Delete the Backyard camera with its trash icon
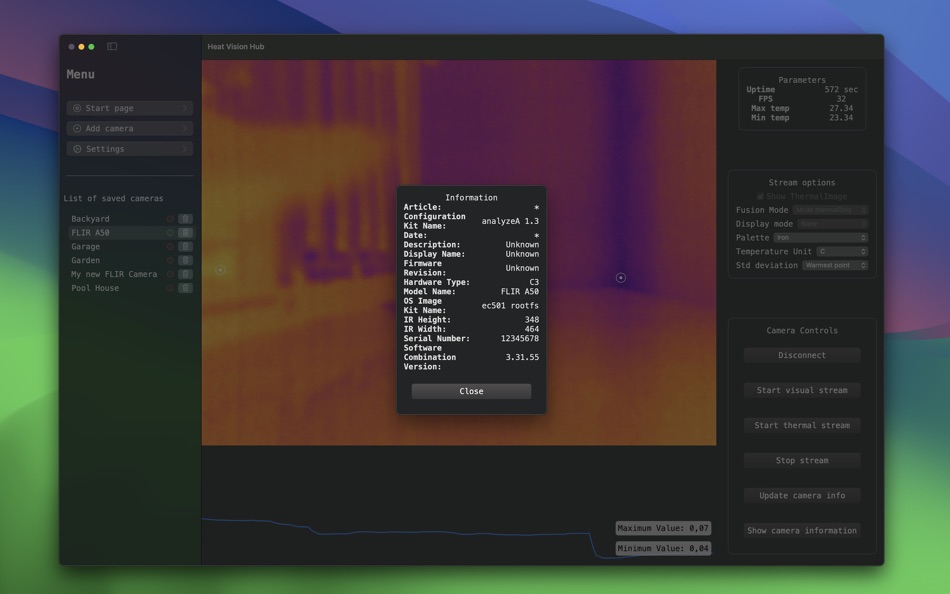Screen dimensions: 950x594 point(185,219)
